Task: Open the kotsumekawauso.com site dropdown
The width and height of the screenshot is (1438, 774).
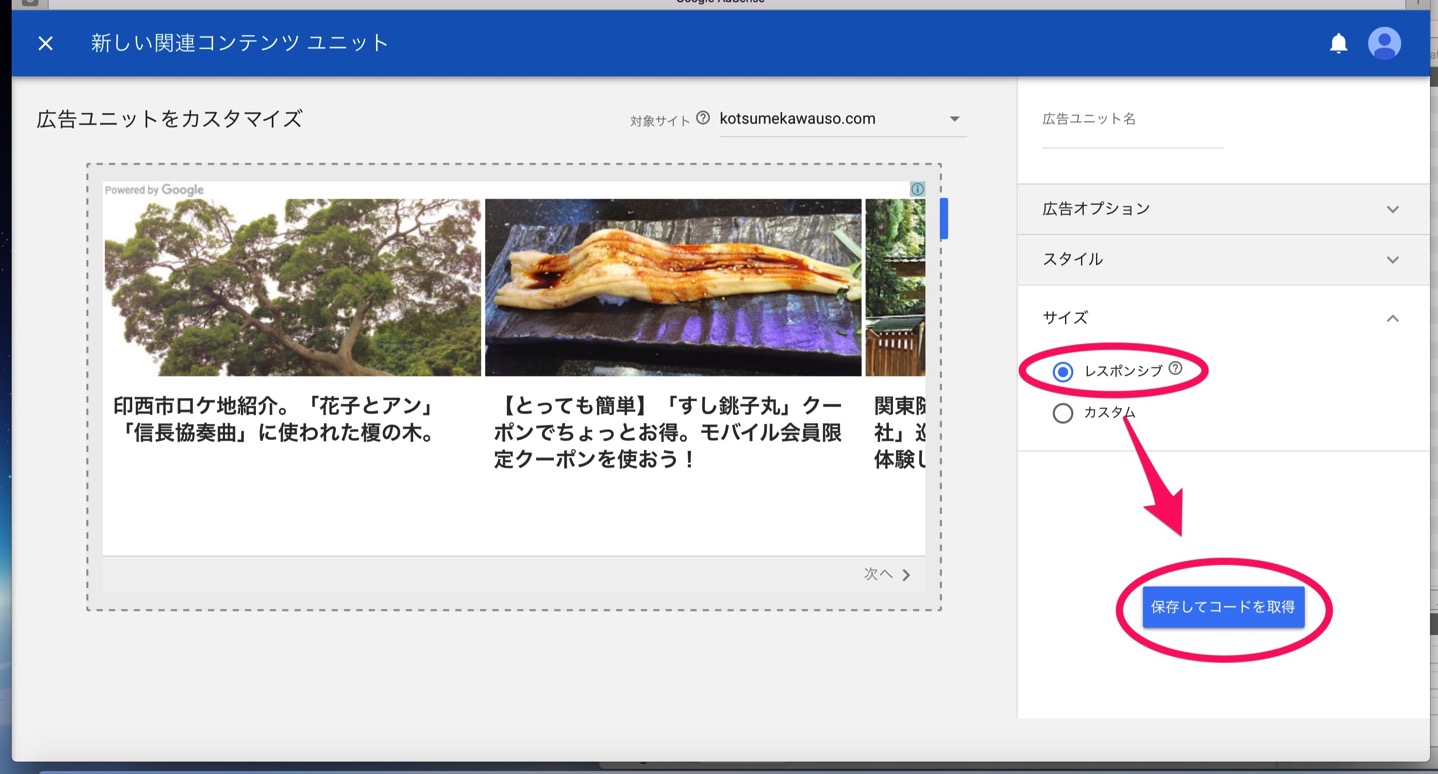Action: tap(843, 119)
